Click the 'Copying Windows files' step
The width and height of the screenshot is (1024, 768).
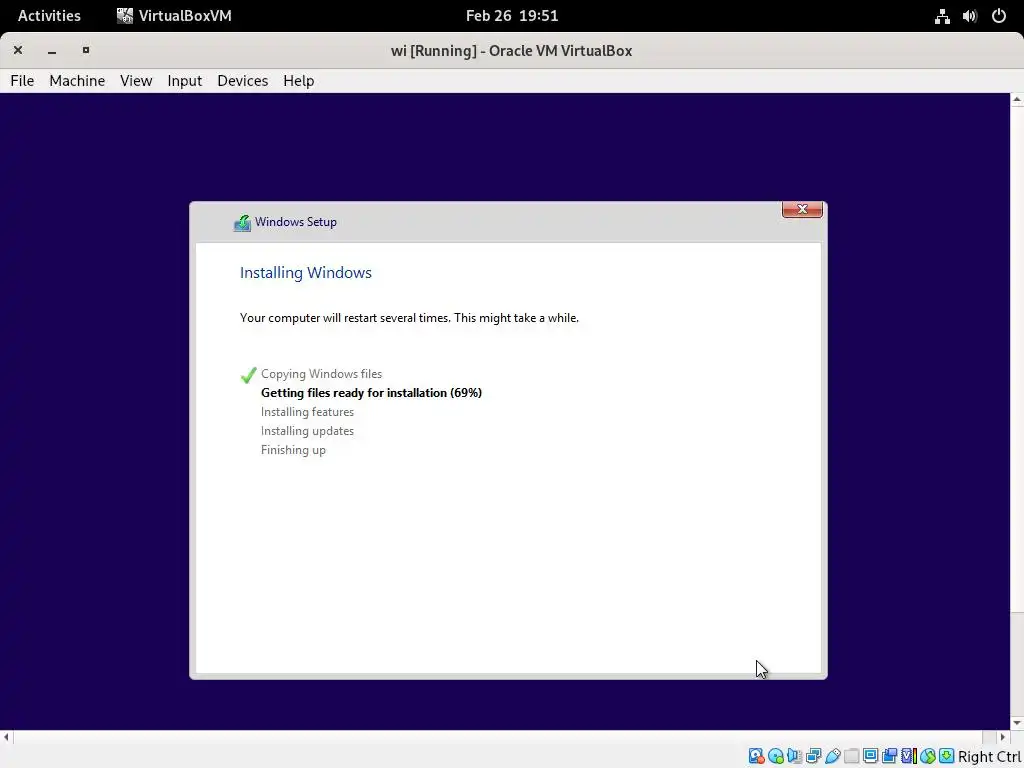pyautogui.click(x=321, y=374)
